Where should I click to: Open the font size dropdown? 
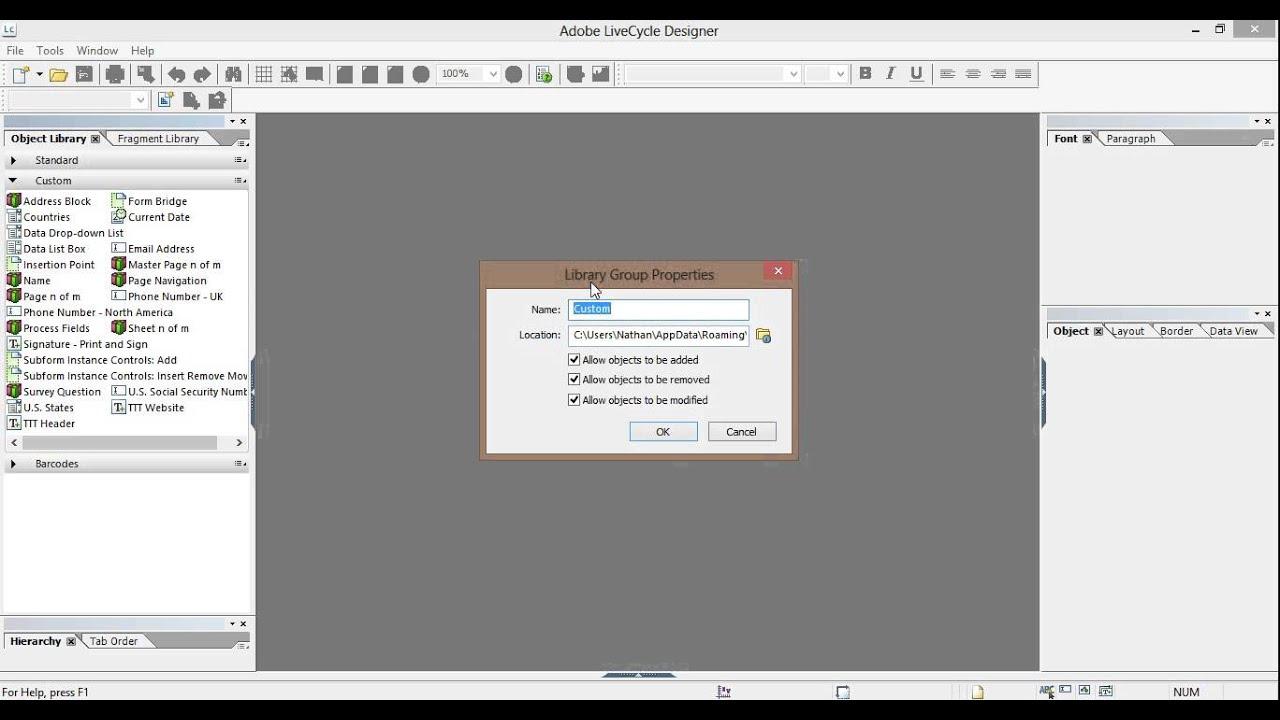840,74
